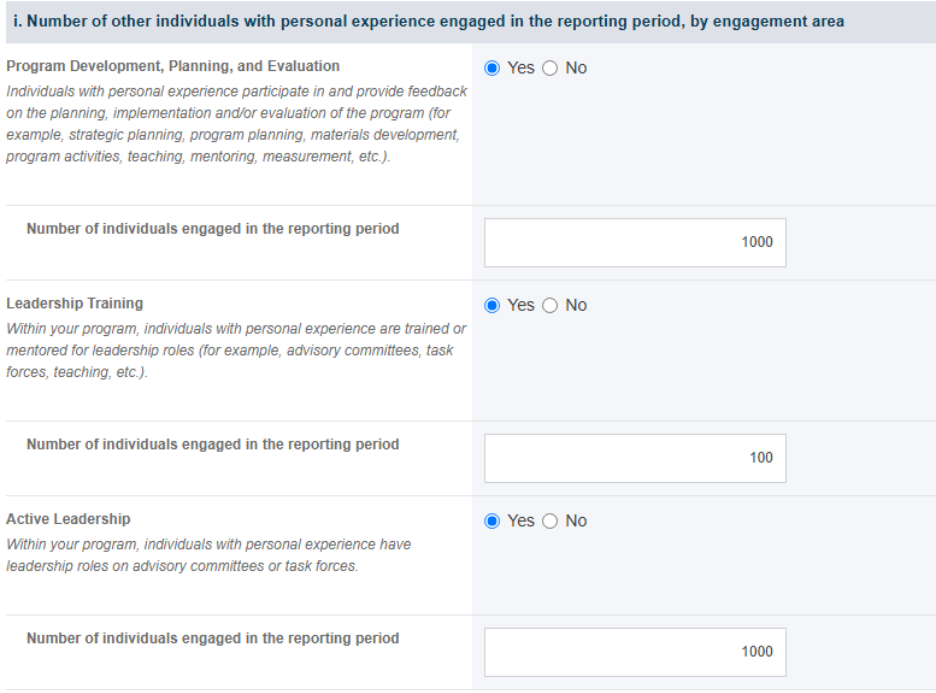The image size is (936, 693).
Task: Focus Program Development individuals engaged number field
Action: (635, 242)
